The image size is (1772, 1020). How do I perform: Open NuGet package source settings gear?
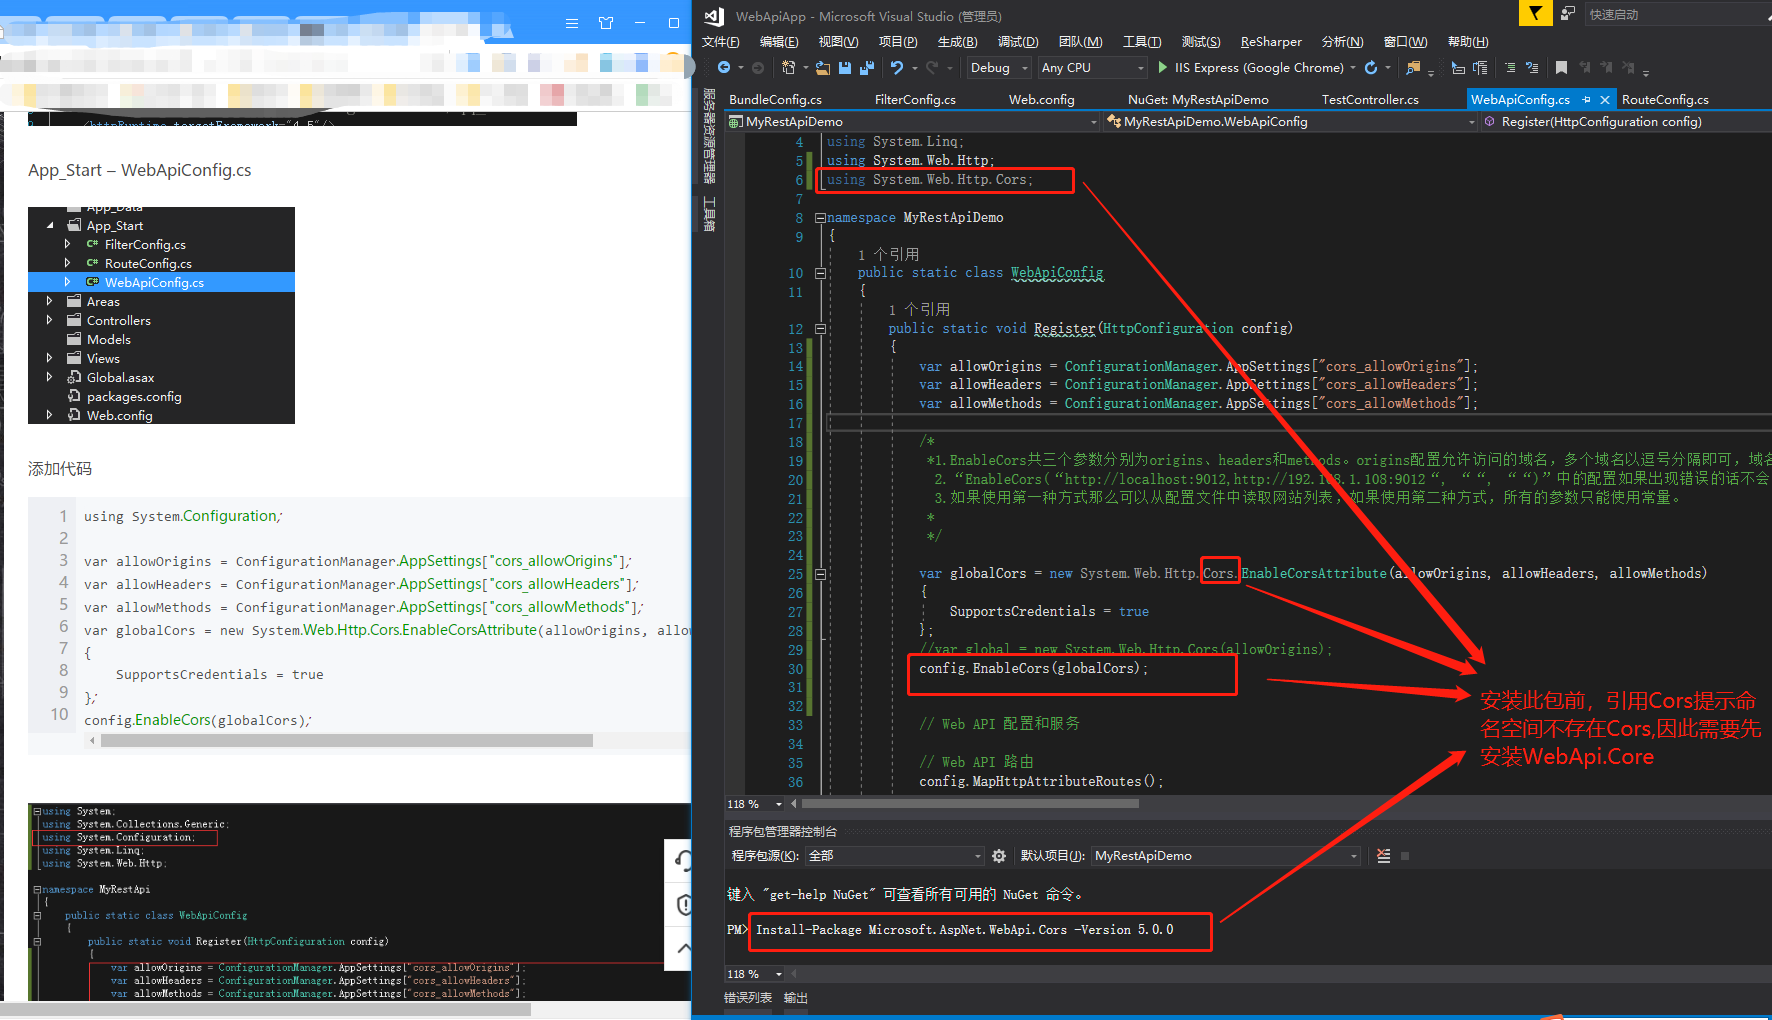[999, 856]
